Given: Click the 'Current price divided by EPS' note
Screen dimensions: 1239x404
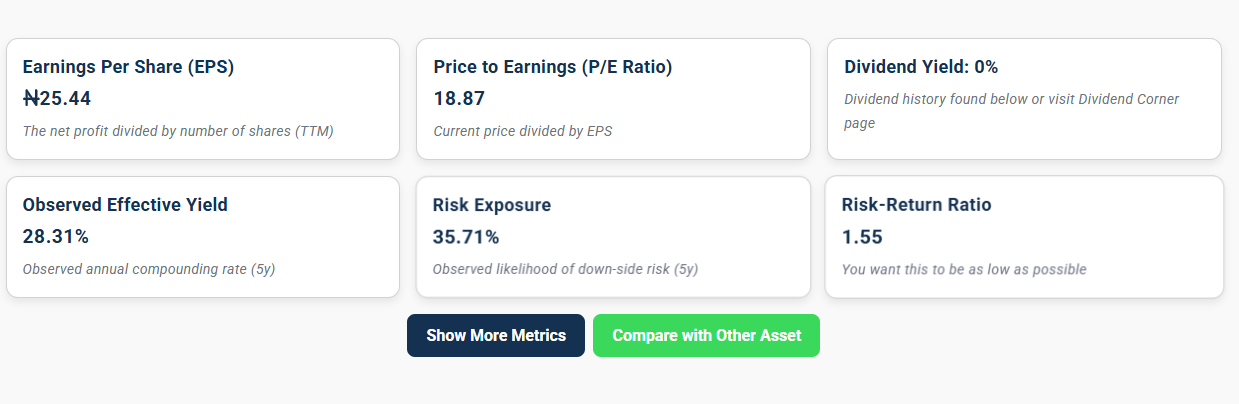Looking at the screenshot, I should (522, 131).
